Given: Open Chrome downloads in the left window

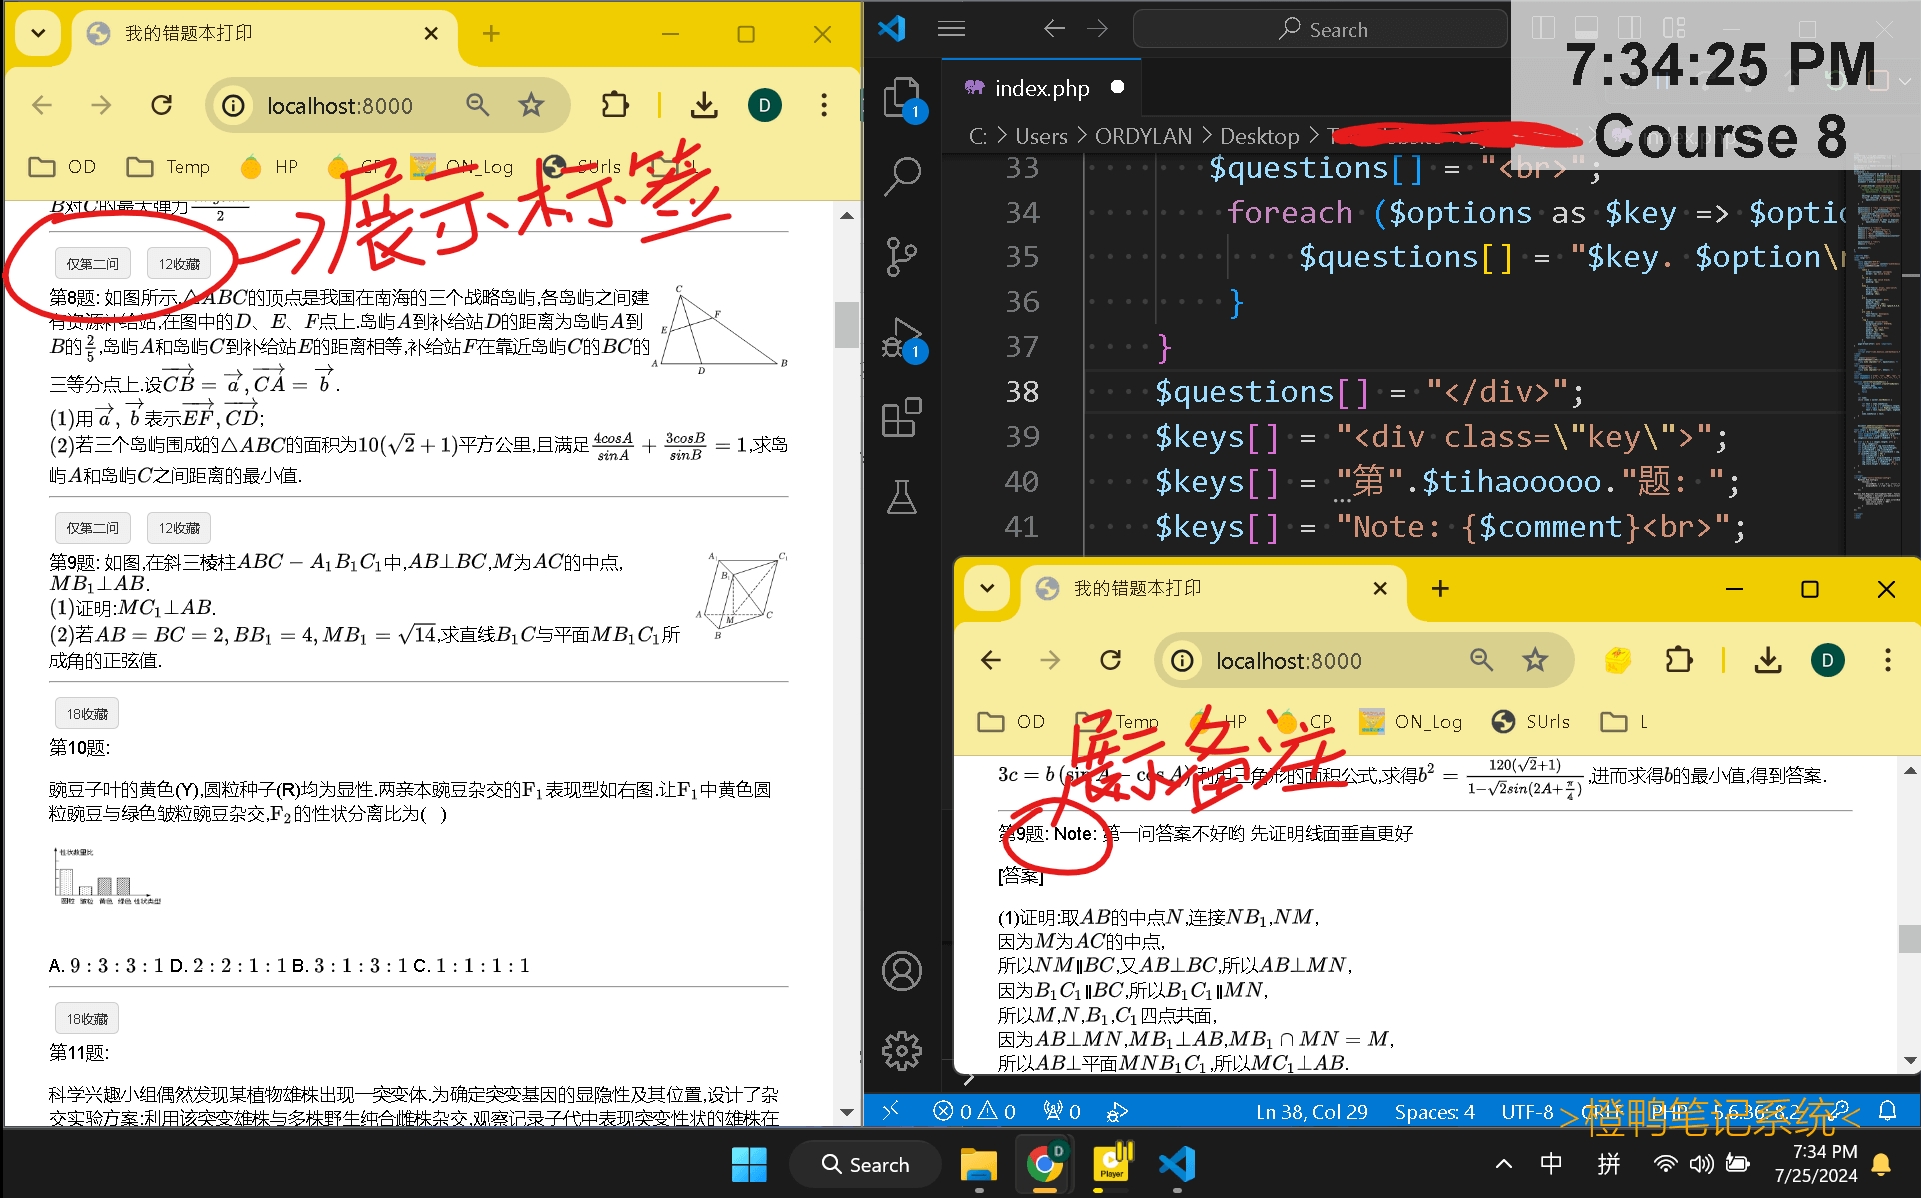Looking at the screenshot, I should click(704, 104).
